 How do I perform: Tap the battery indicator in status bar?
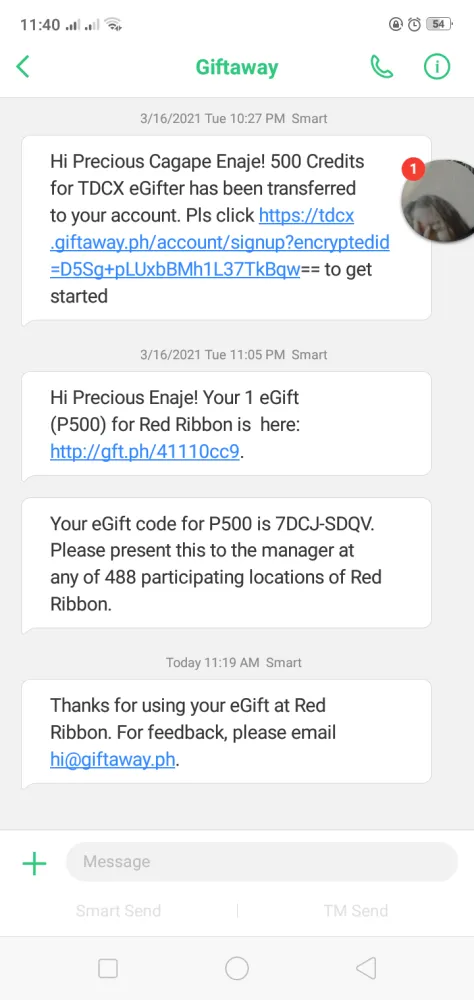pos(440,24)
